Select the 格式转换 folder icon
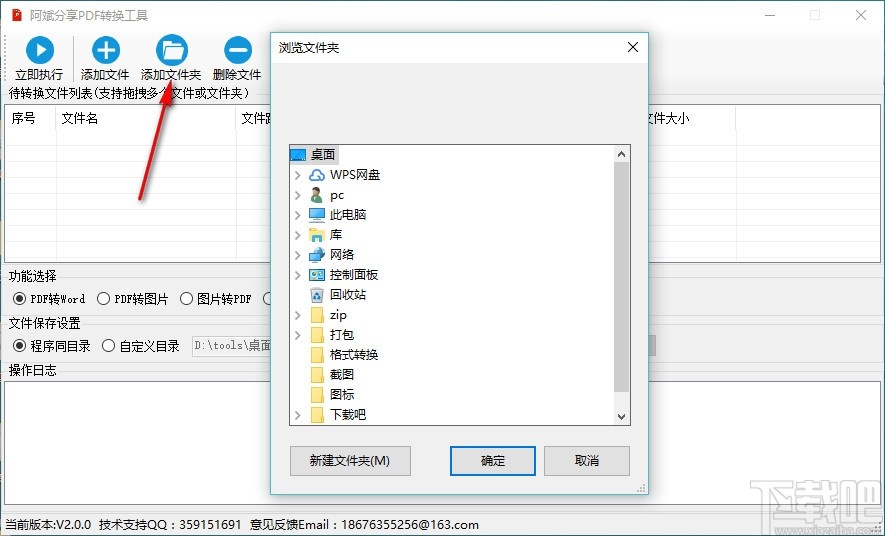Screen dimensions: 885x536 tap(317, 355)
